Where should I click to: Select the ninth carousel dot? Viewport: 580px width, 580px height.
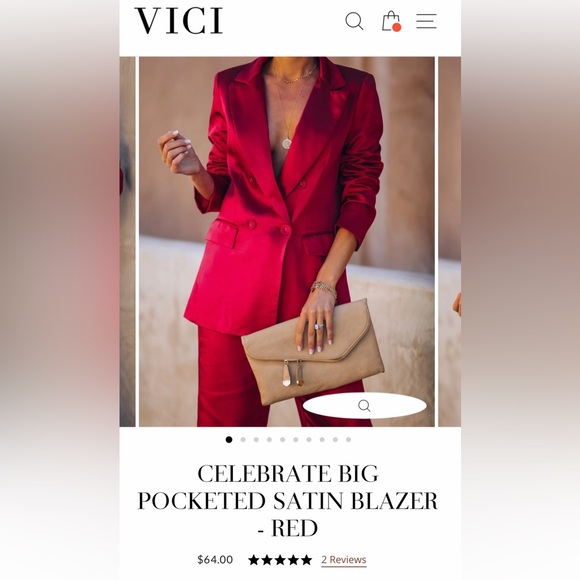coord(335,439)
